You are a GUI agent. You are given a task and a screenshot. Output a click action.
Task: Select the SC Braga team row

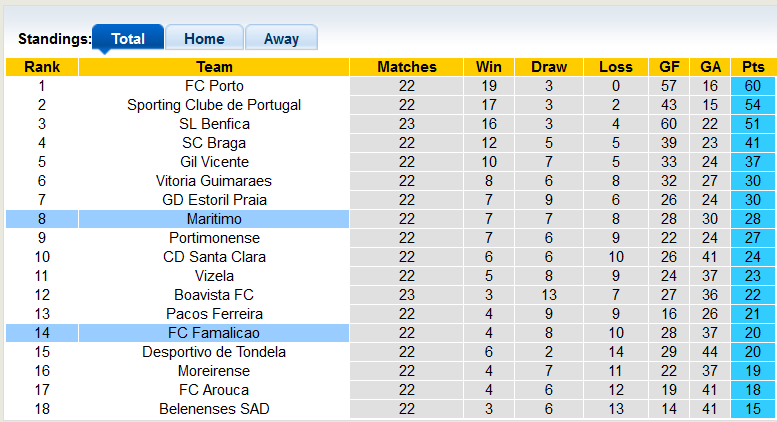coord(214,143)
